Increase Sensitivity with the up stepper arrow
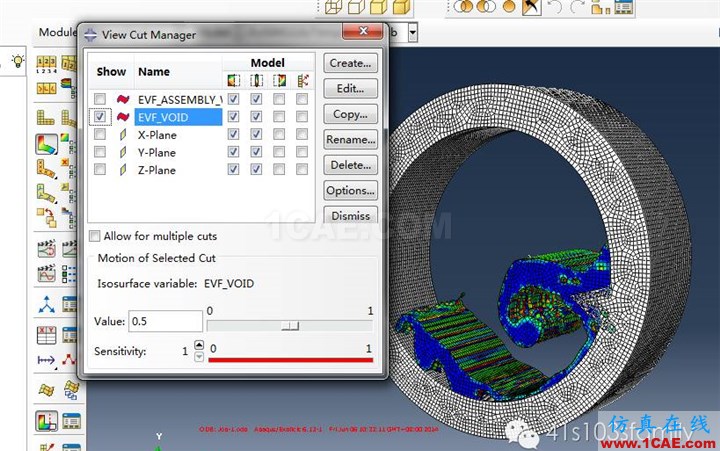Image resolution: width=720 pixels, height=451 pixels. pyautogui.click(x=199, y=344)
